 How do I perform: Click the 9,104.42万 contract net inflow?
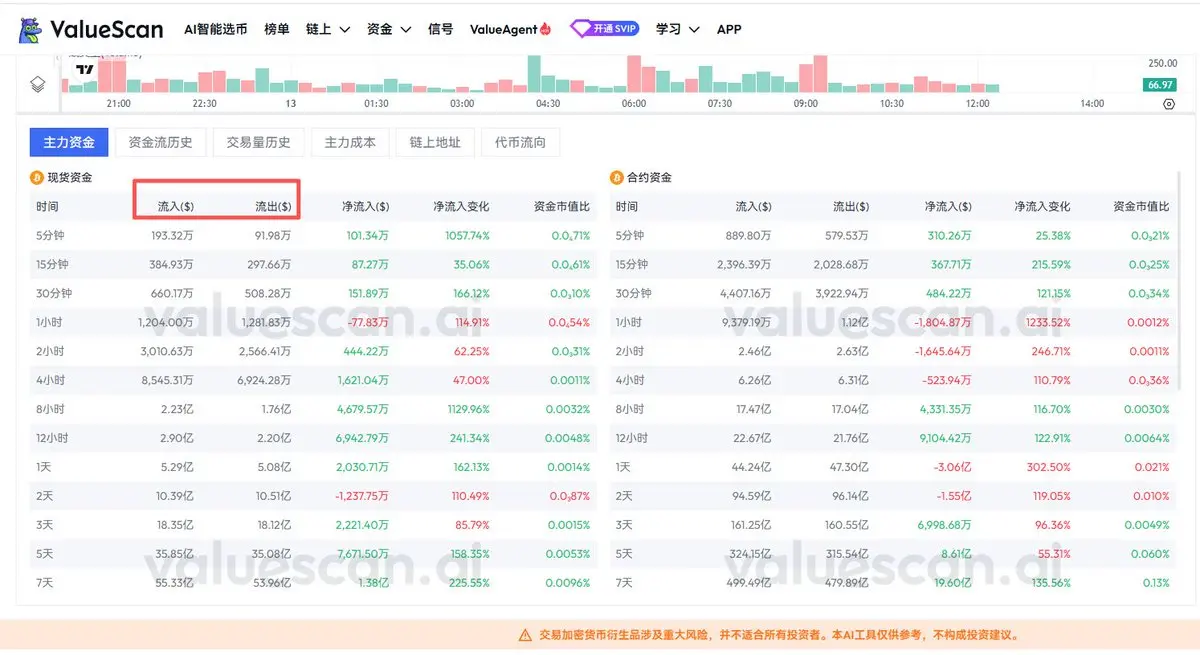[x=944, y=439]
